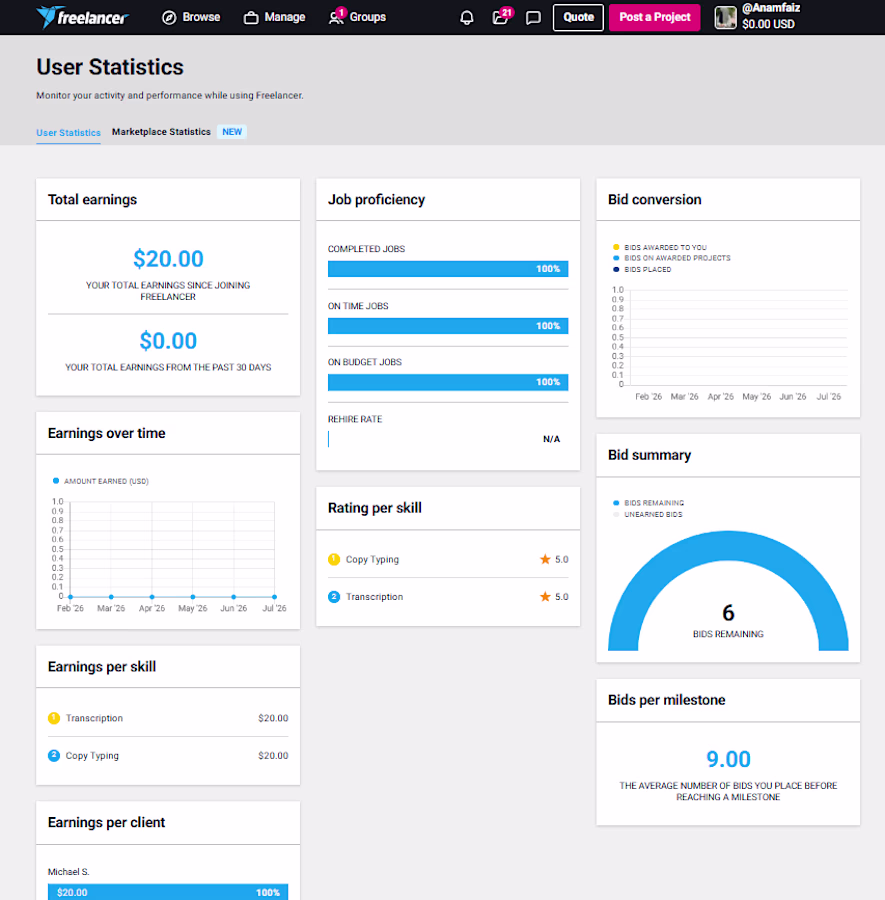
Task: Click the $0.00 USD balance
Action: [x=768, y=24]
